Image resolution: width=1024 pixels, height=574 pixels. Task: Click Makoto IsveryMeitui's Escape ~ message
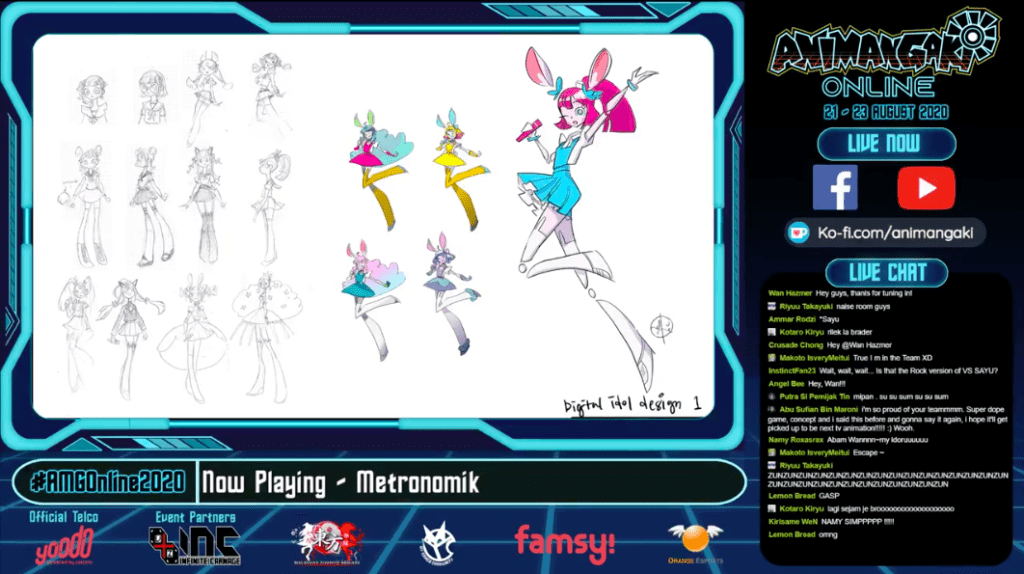(x=826, y=453)
